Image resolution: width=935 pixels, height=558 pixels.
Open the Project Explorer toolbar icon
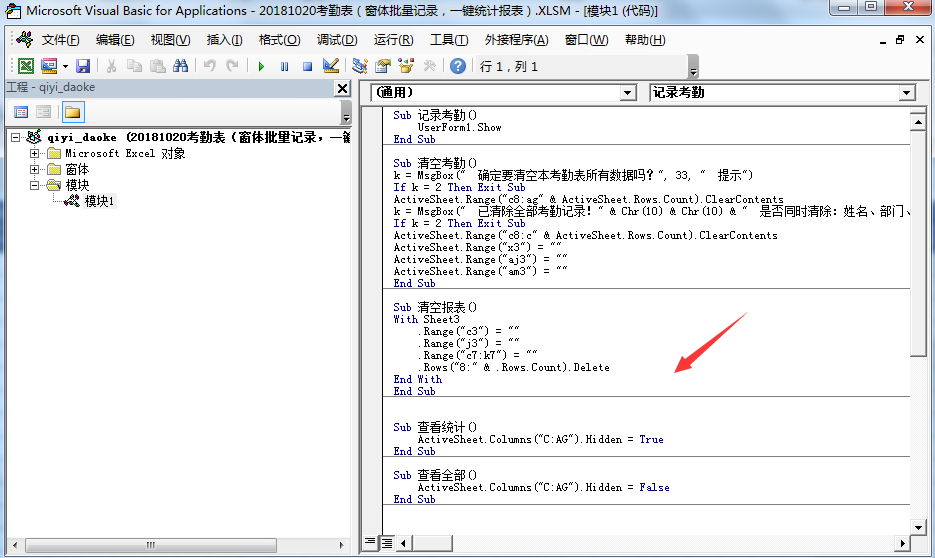tap(360, 66)
